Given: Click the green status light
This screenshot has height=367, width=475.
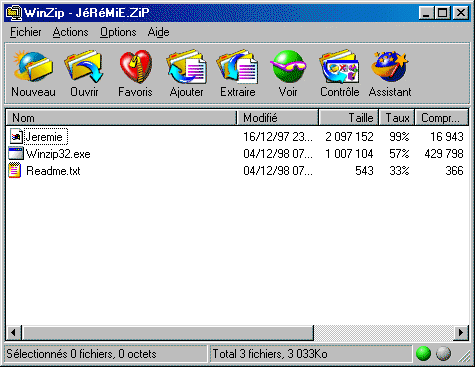Looking at the screenshot, I should point(424,354).
